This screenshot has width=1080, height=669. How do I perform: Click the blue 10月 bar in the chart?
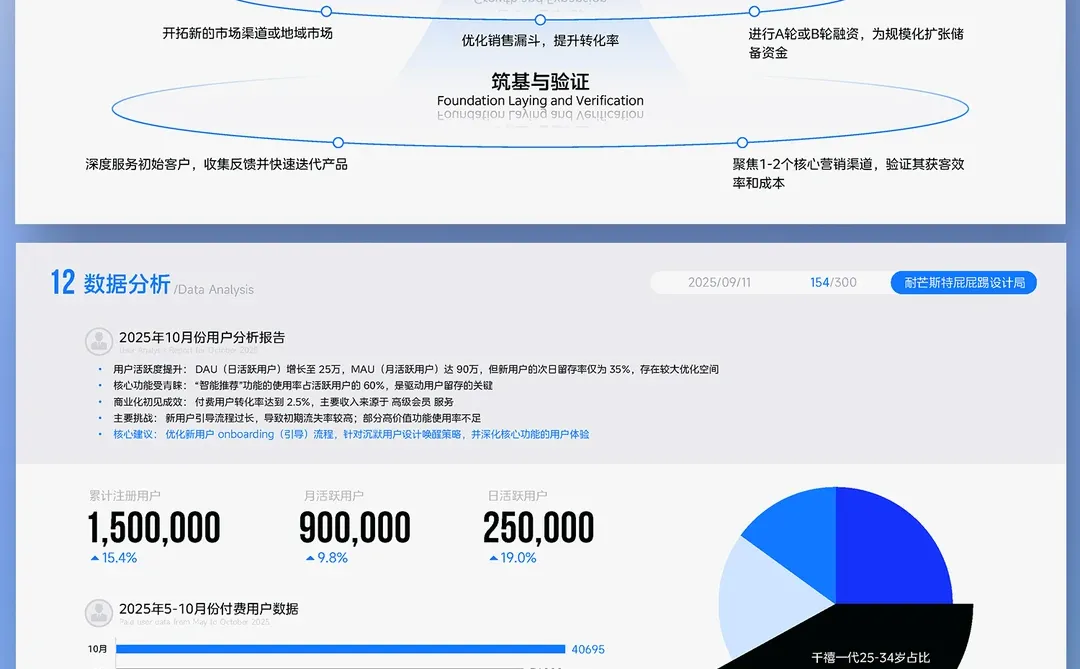pyautogui.click(x=340, y=649)
